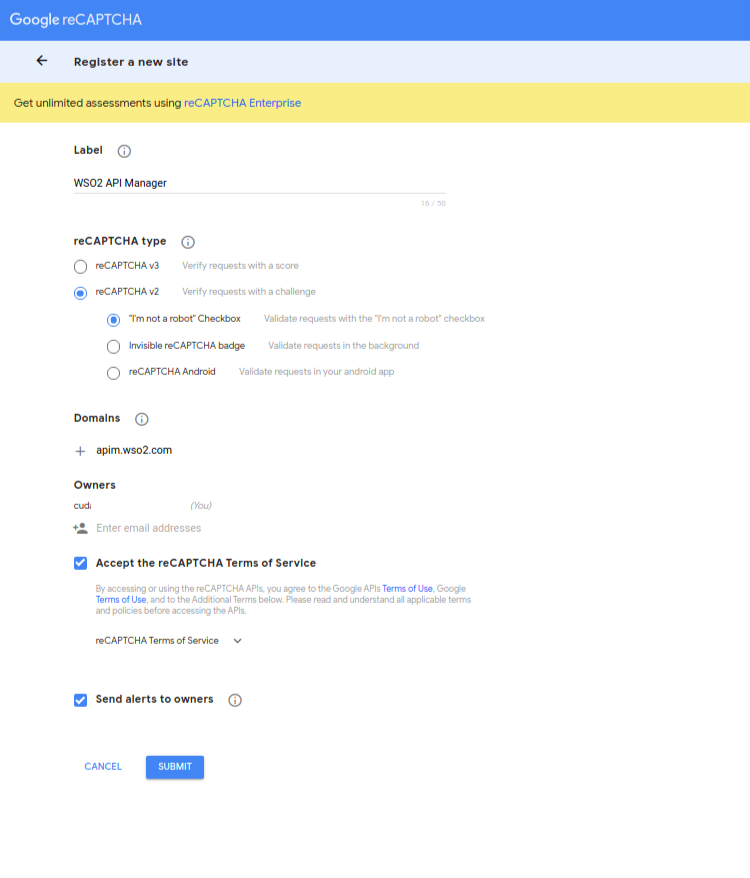Click the "Verify requests with a challenge" description
The image size is (750, 878).
click(x=249, y=292)
